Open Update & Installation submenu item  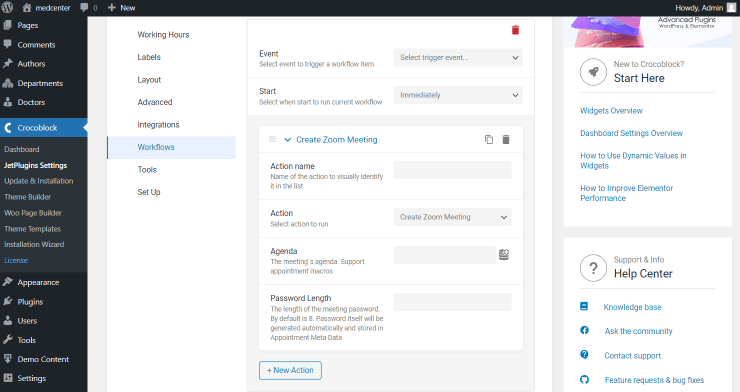coord(39,181)
